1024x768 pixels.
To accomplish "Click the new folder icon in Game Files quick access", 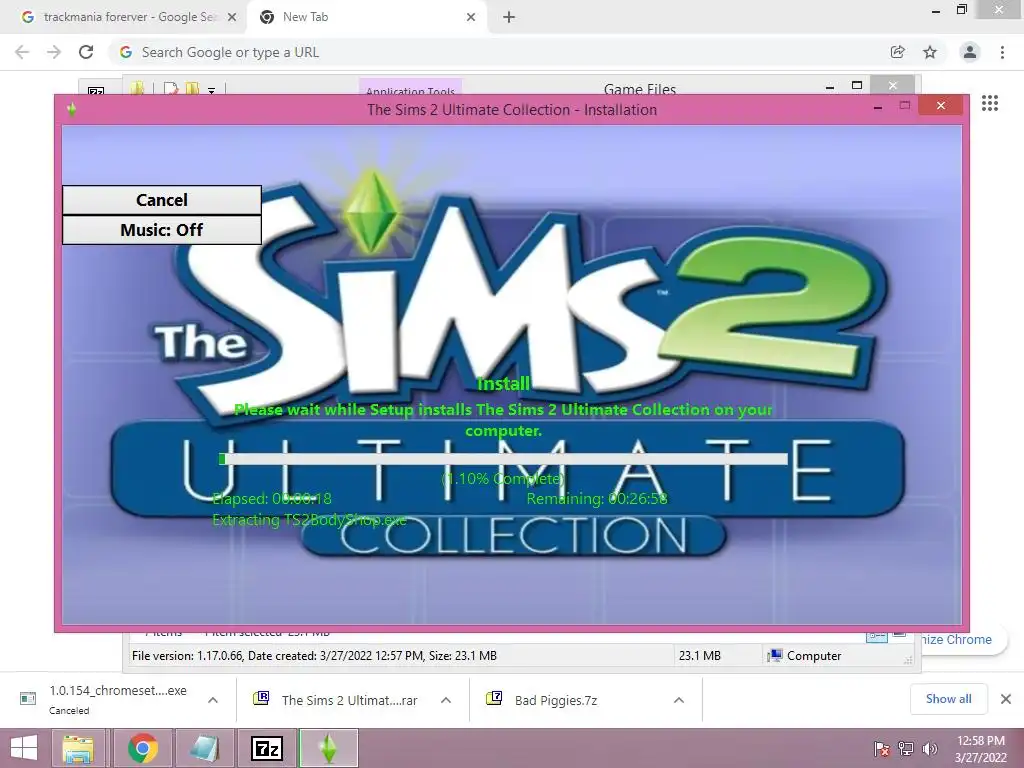I will (193, 88).
